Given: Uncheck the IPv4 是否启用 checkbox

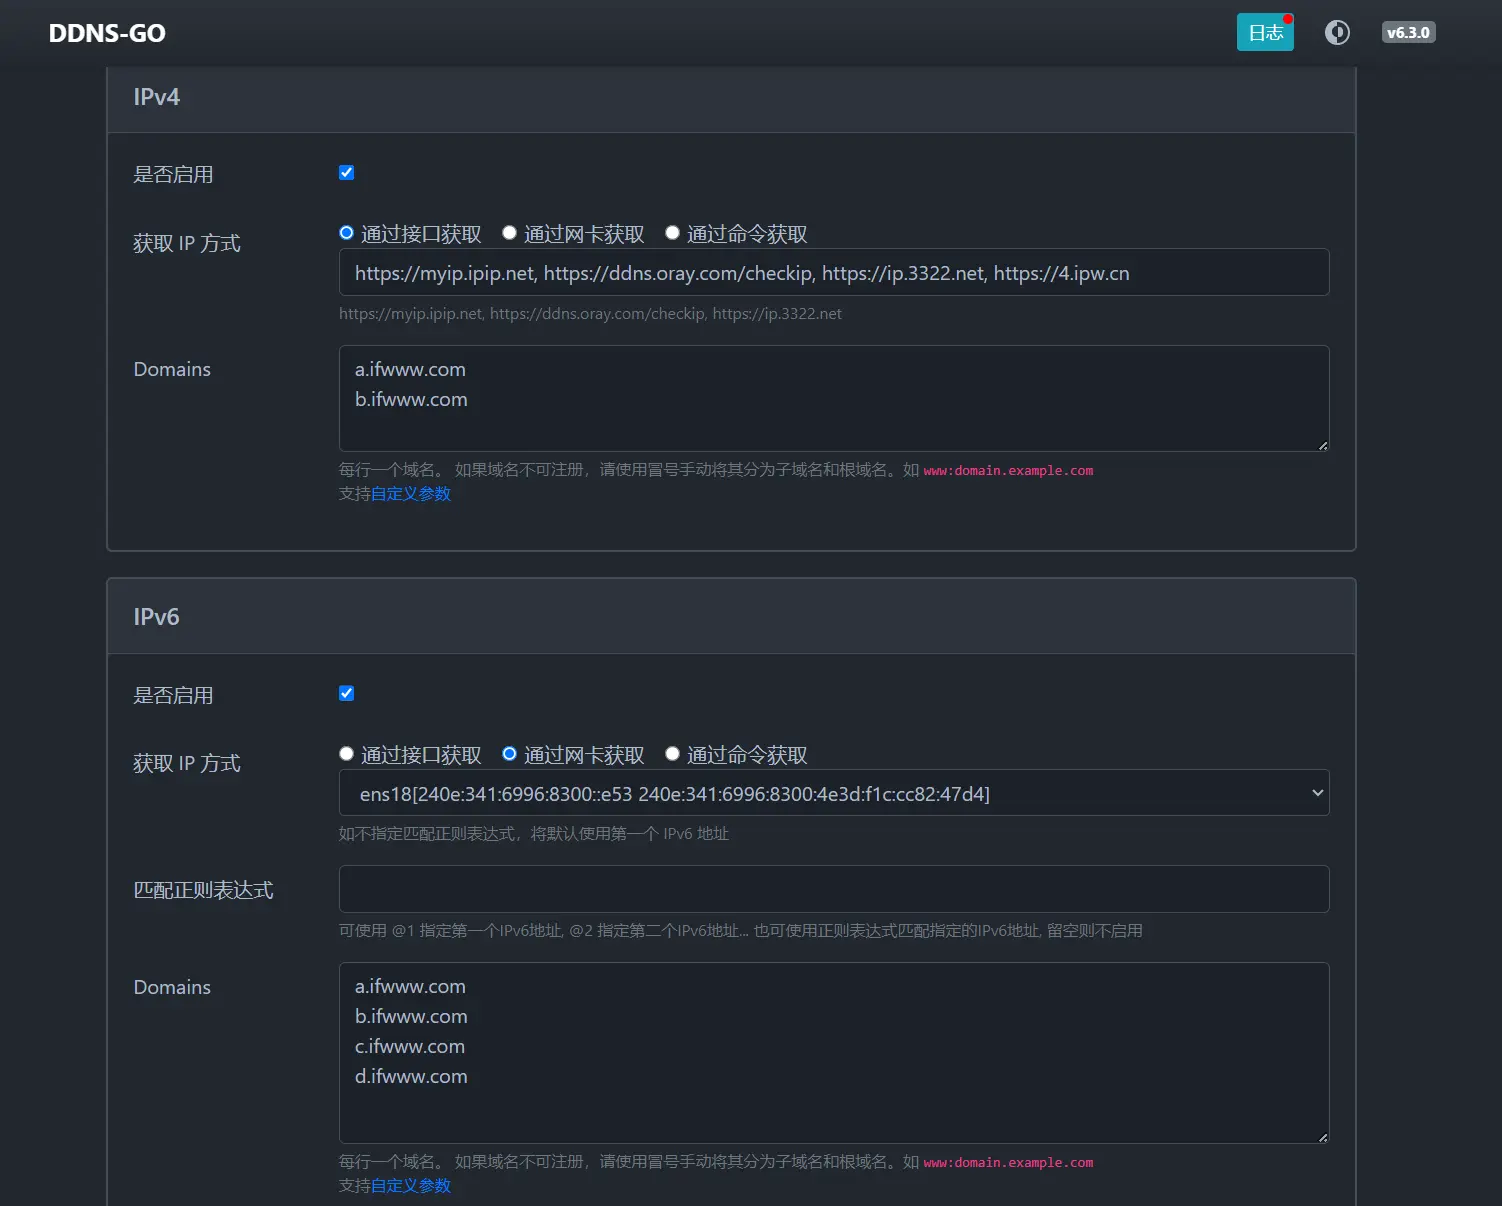Looking at the screenshot, I should point(347,173).
